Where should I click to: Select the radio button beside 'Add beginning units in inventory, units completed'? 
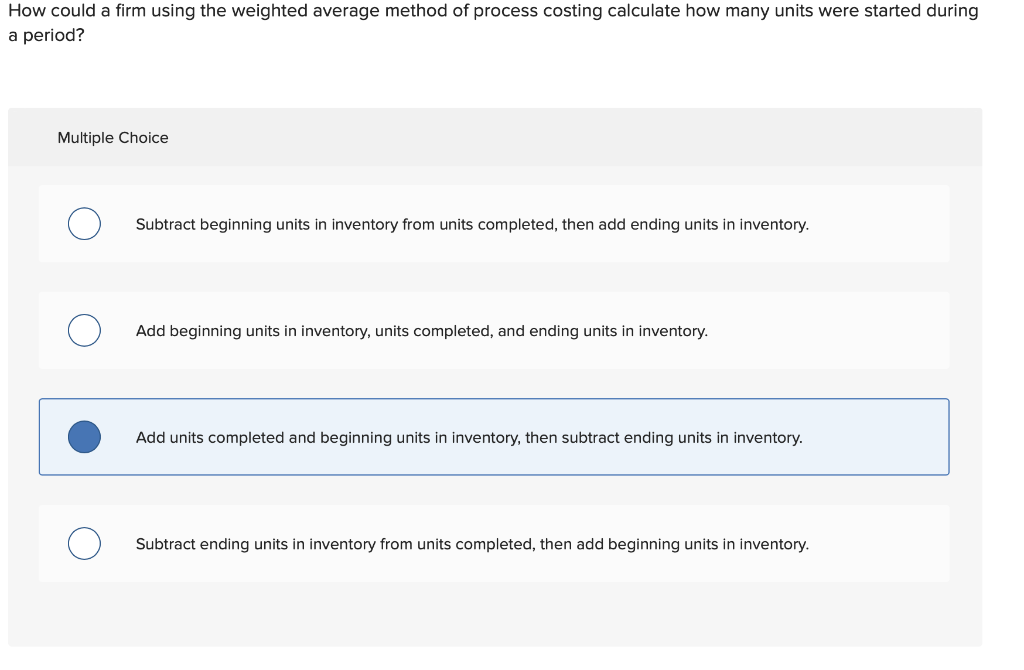[x=83, y=330]
